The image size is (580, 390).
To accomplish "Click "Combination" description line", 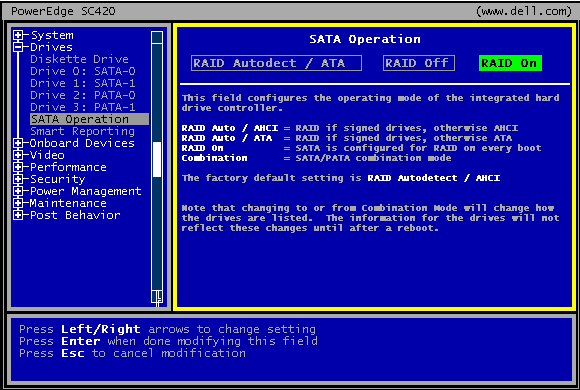I will tap(316, 158).
